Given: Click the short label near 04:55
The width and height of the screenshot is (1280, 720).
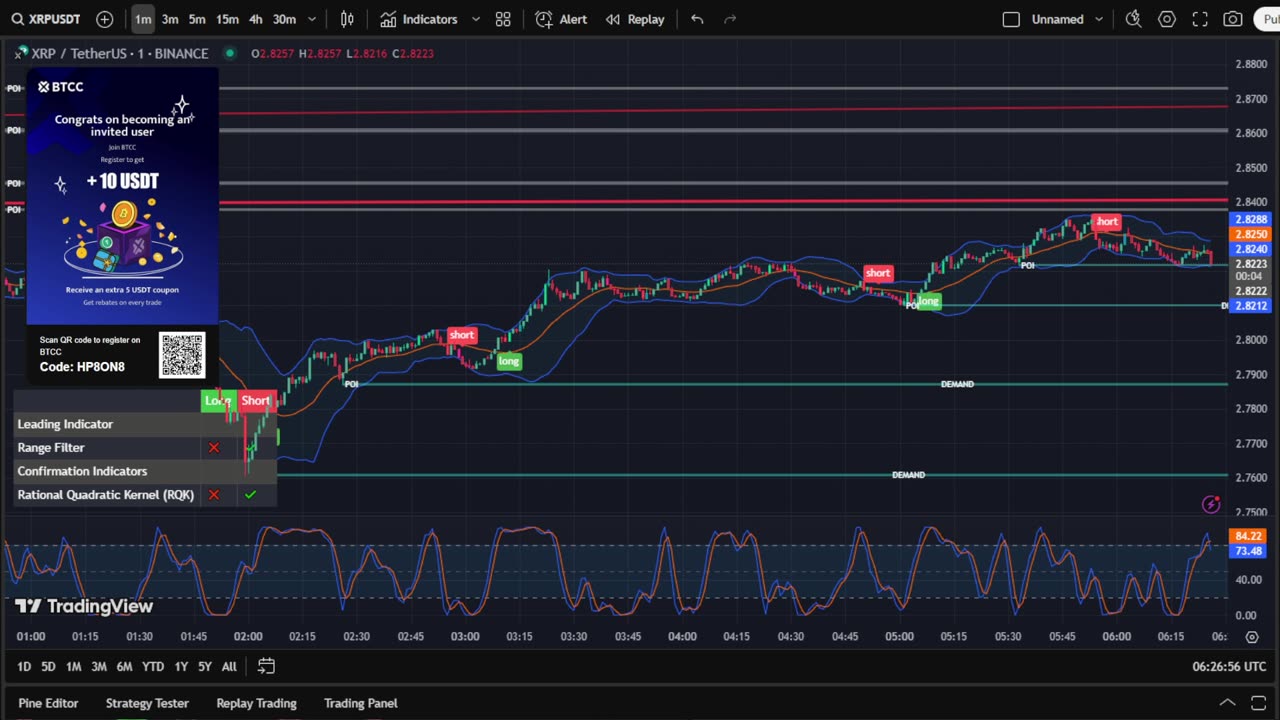Looking at the screenshot, I should [877, 273].
